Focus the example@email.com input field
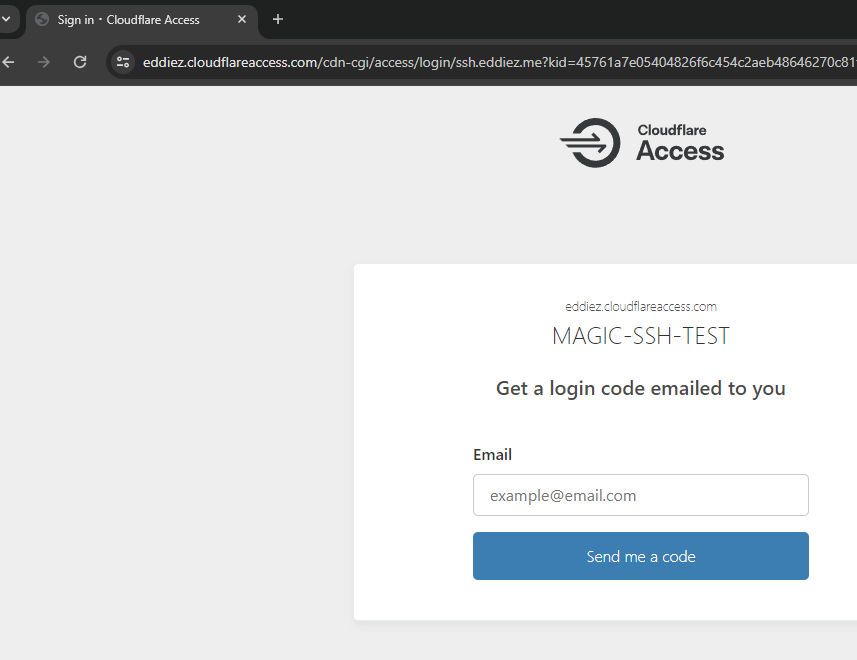The image size is (857, 660). point(640,496)
